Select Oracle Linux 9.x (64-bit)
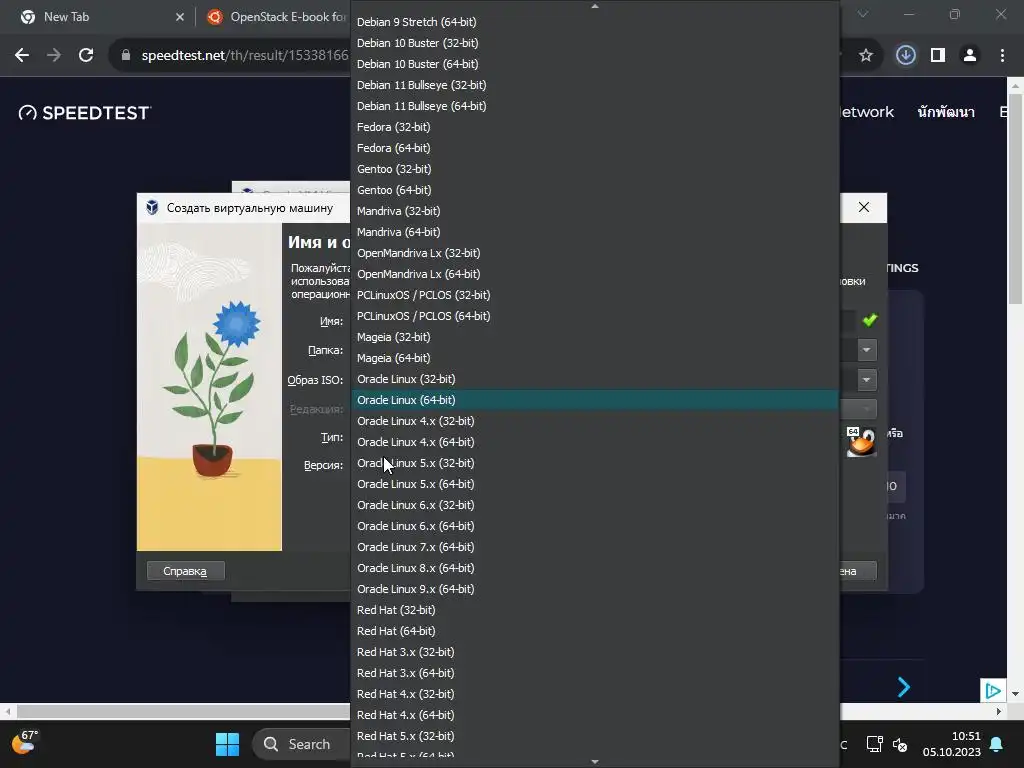Image resolution: width=1024 pixels, height=768 pixels. pos(595,588)
